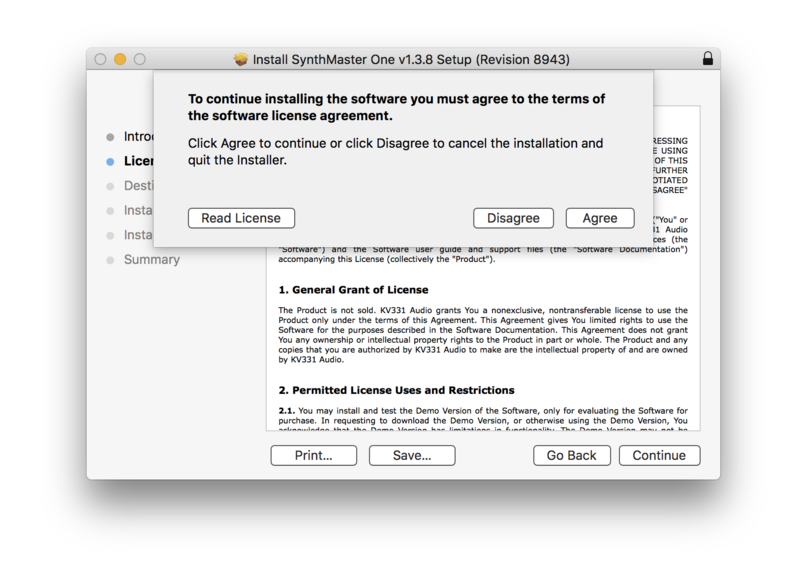This screenshot has height=580, width=800.
Task: Click the bold 'To continue installing the software' message
Action: click(396, 107)
